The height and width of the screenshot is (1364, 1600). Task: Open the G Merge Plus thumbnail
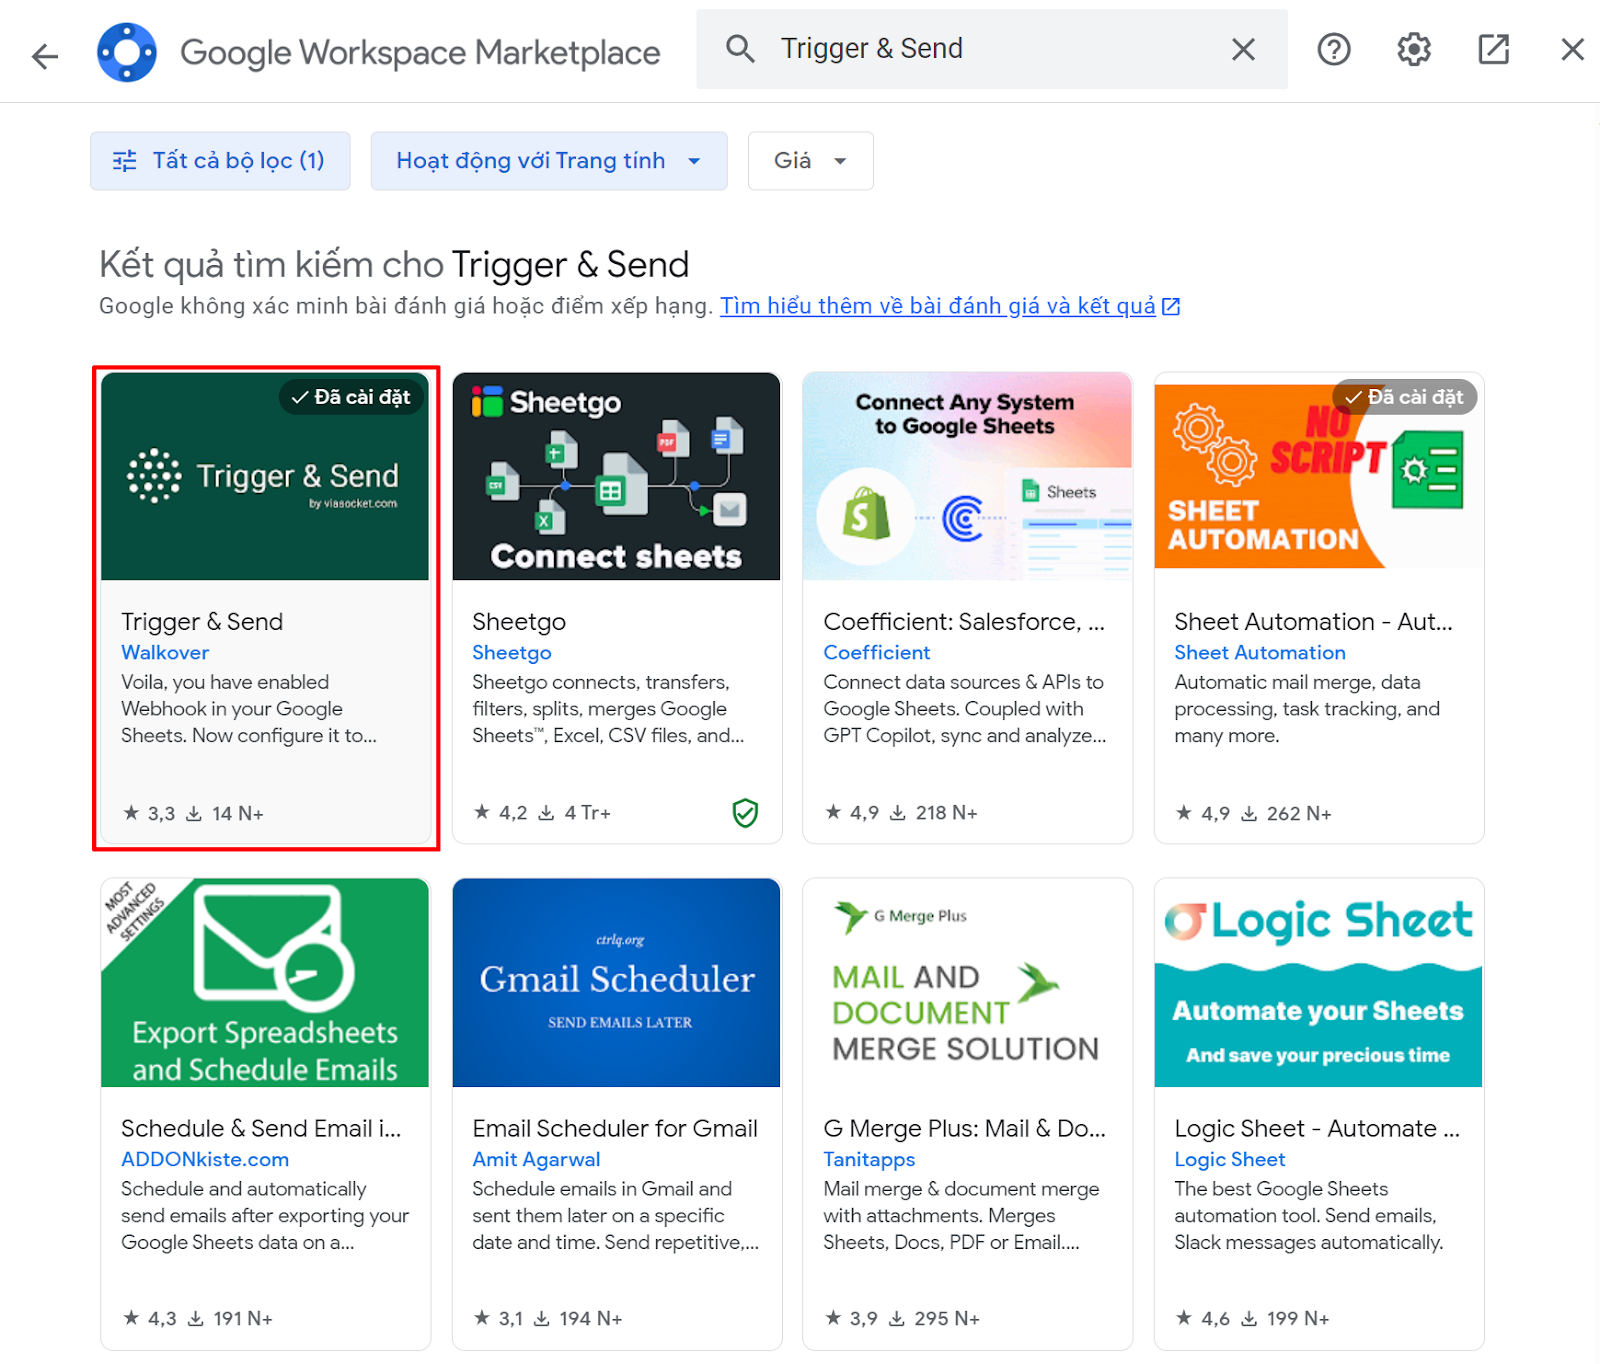(x=967, y=983)
